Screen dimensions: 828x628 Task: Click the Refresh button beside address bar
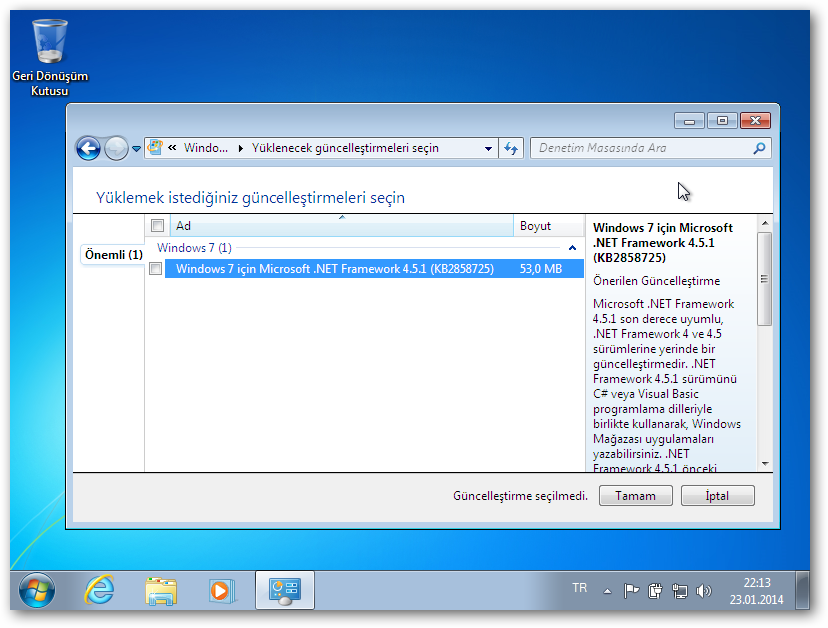tap(511, 148)
